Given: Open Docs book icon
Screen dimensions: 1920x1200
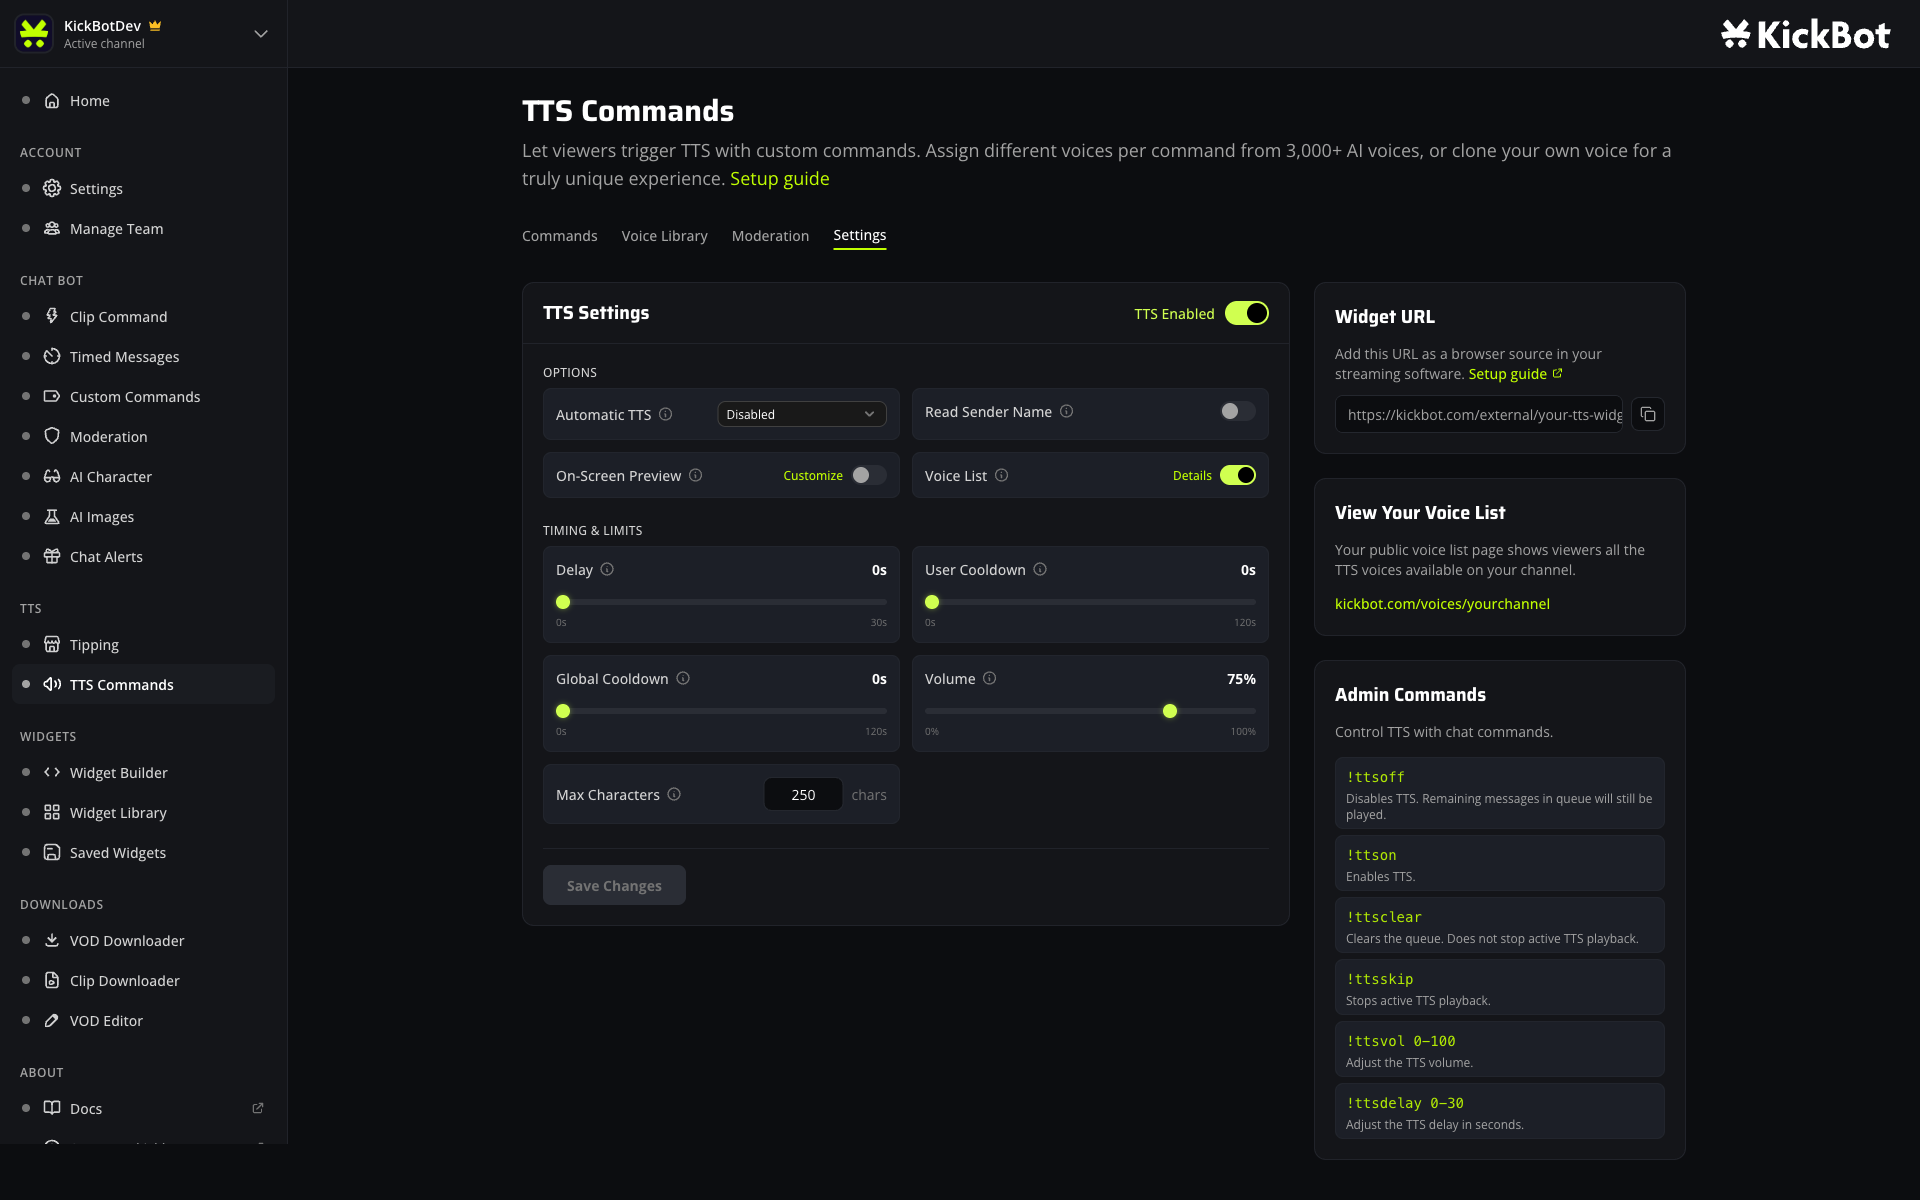Looking at the screenshot, I should pyautogui.click(x=52, y=1109).
